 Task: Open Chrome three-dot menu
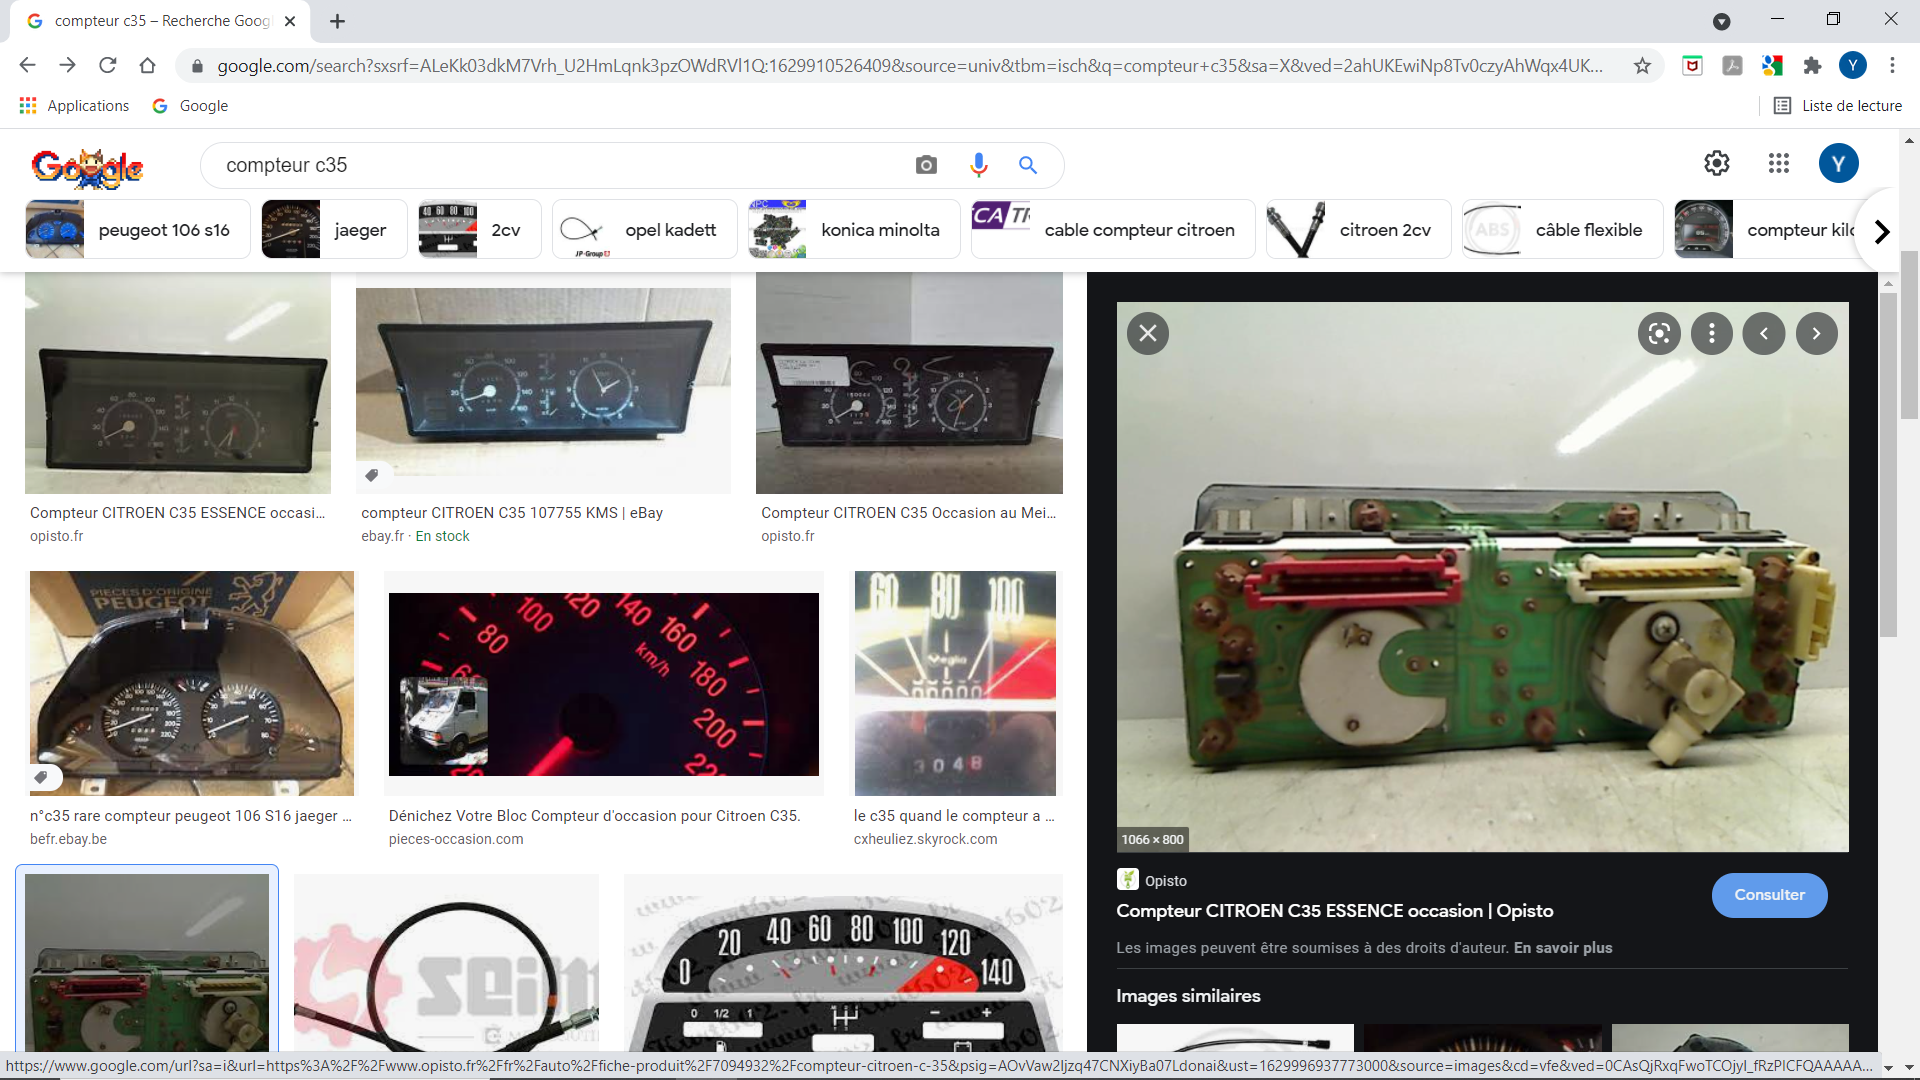pos(1892,66)
